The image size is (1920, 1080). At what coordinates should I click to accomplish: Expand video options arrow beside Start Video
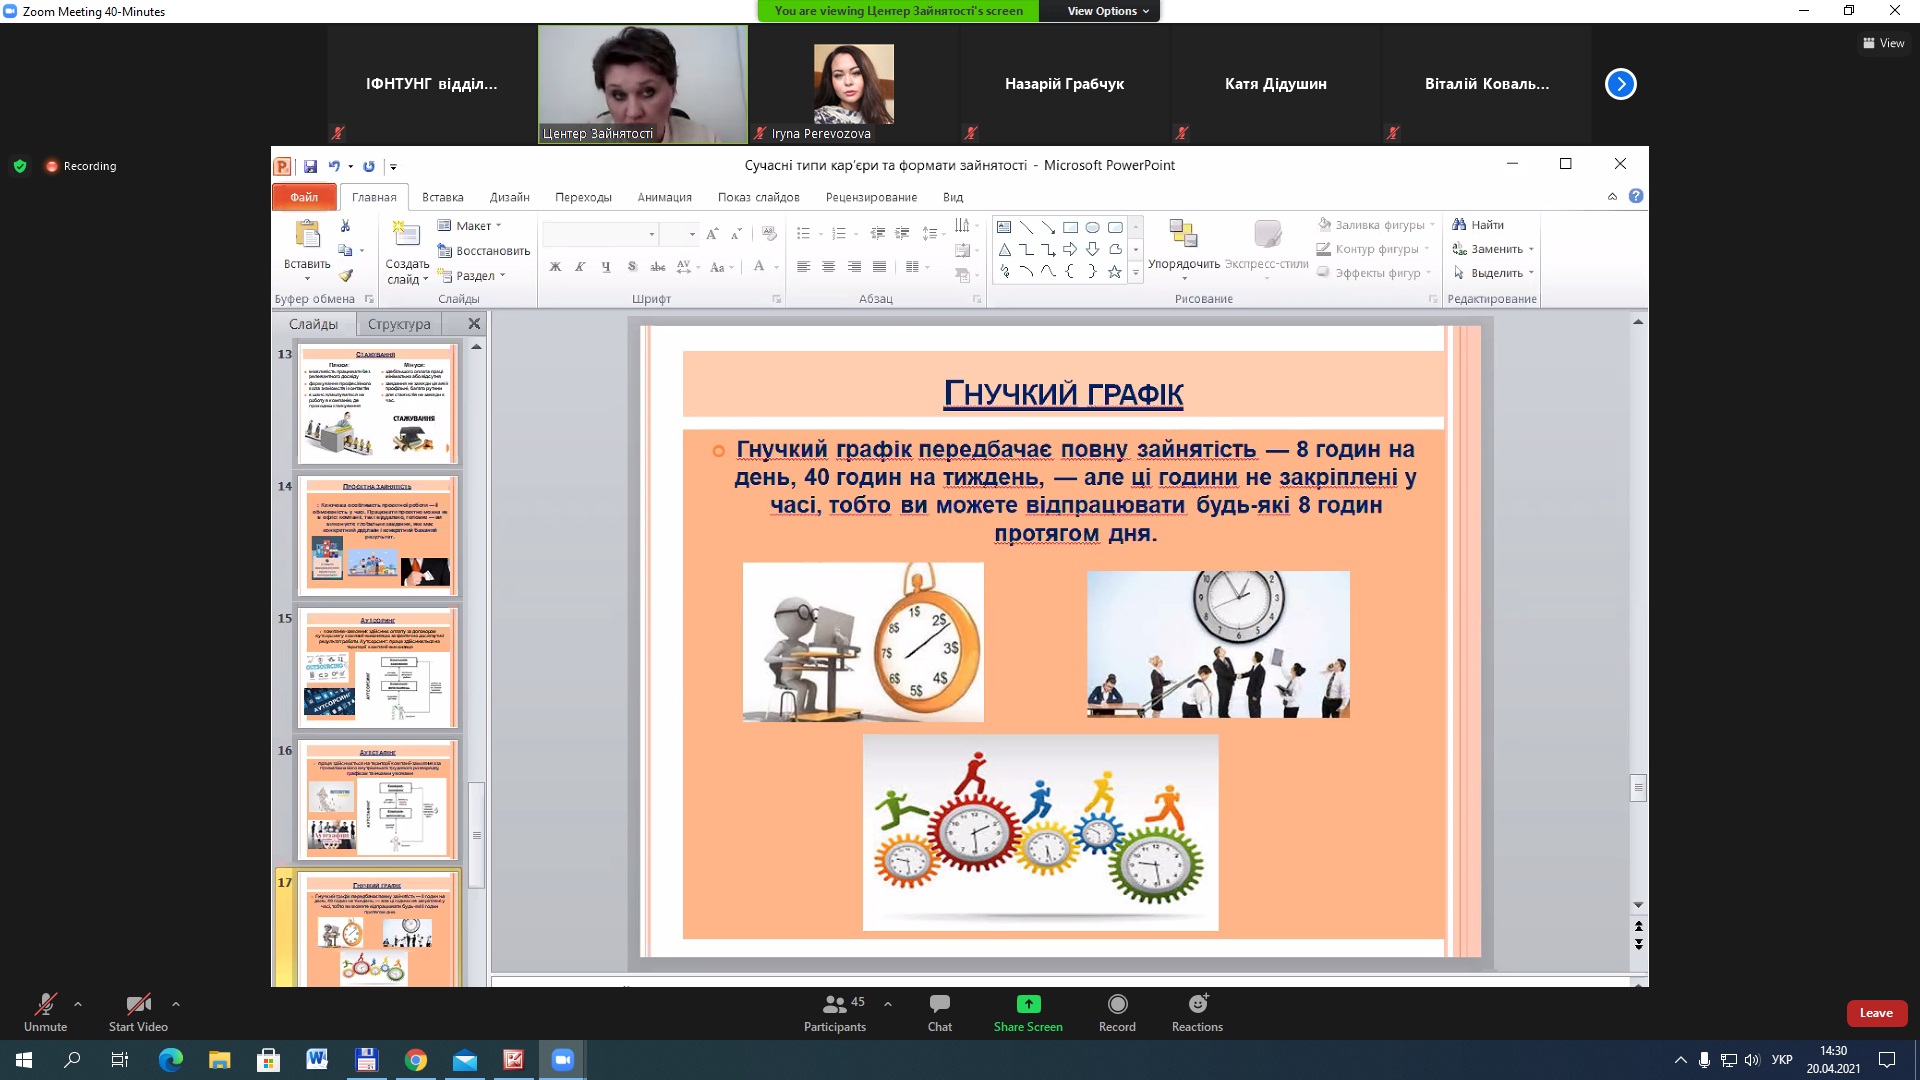(x=176, y=1004)
